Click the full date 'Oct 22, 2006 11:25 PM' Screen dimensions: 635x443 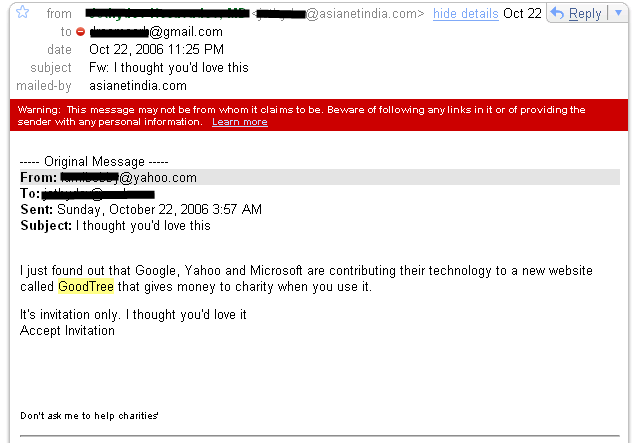(x=156, y=50)
